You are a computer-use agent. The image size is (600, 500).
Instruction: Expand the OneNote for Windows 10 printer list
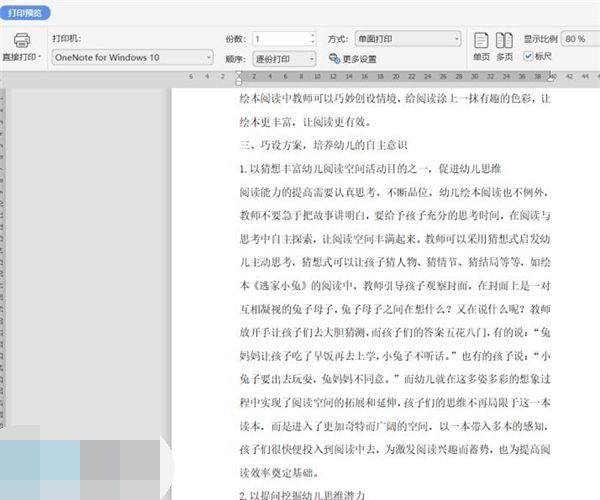tap(208, 58)
